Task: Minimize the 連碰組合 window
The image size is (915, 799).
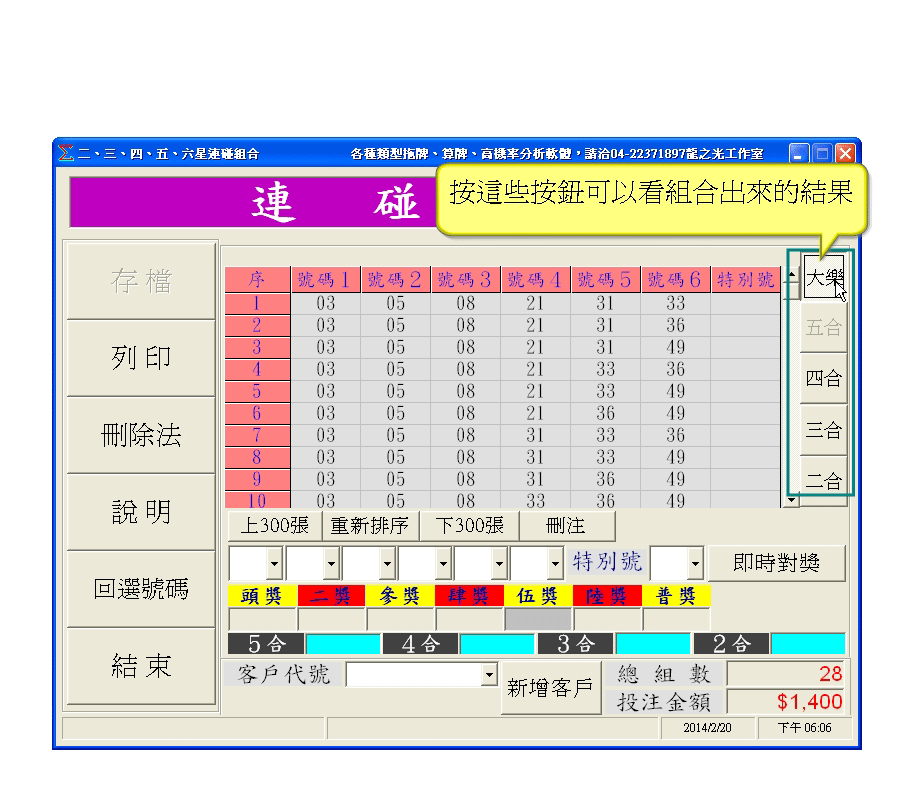Action: point(798,153)
